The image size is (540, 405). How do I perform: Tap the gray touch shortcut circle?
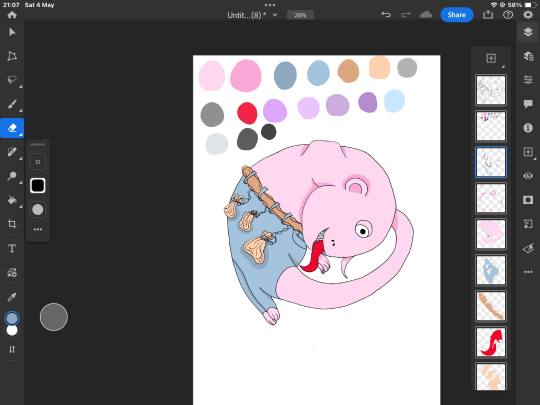[x=54, y=317]
